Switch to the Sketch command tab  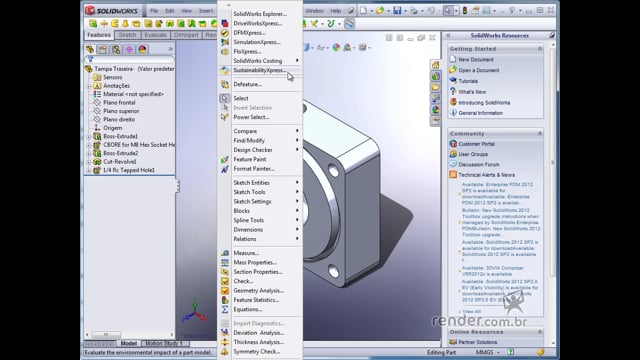(x=127, y=35)
